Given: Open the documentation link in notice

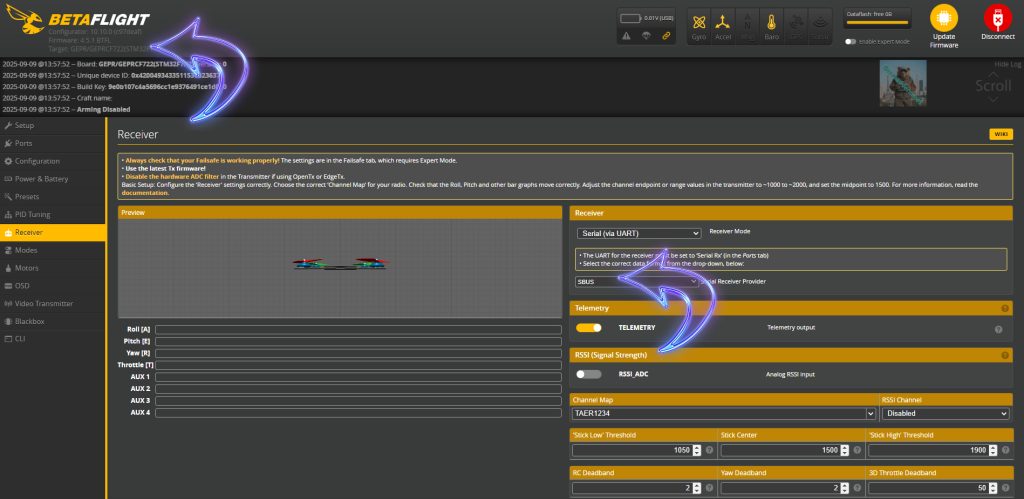Looking at the screenshot, I should pos(146,193).
